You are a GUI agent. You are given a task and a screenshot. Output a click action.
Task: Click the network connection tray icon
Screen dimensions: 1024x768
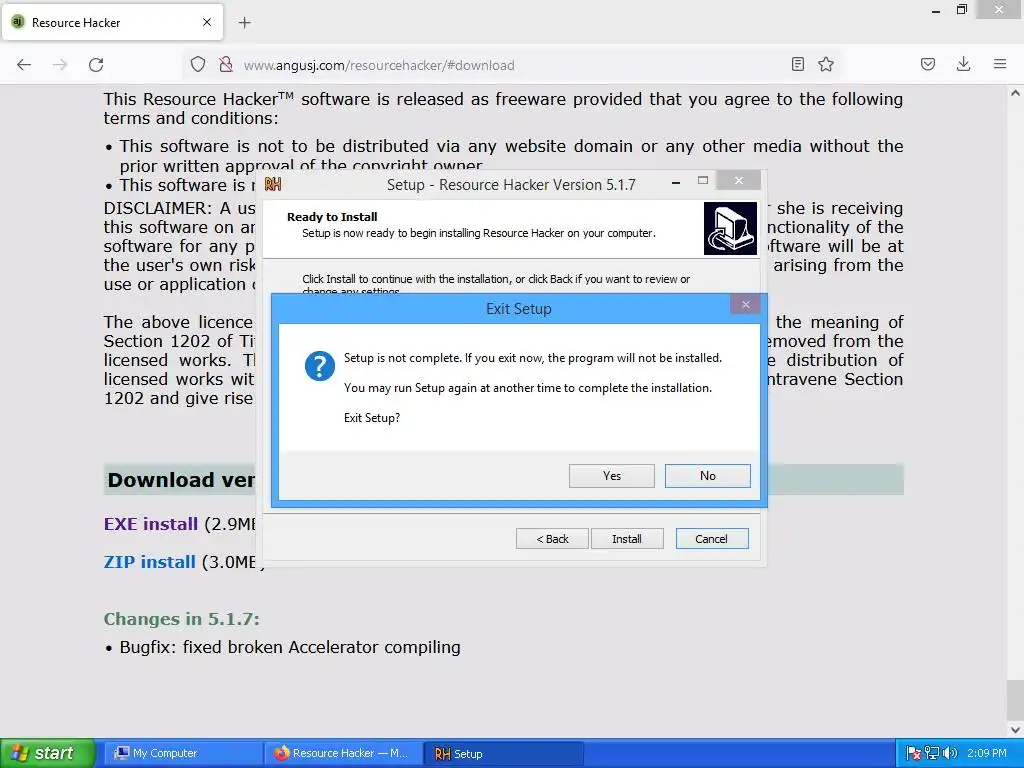tap(932, 754)
